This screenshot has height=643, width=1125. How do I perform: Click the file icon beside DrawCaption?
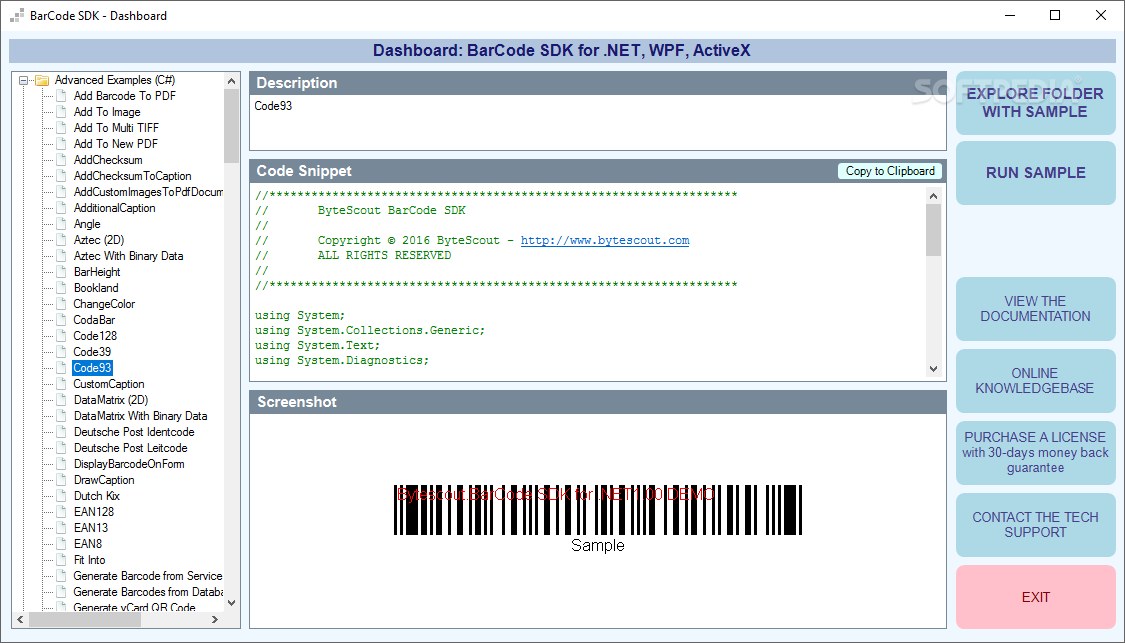[x=62, y=480]
